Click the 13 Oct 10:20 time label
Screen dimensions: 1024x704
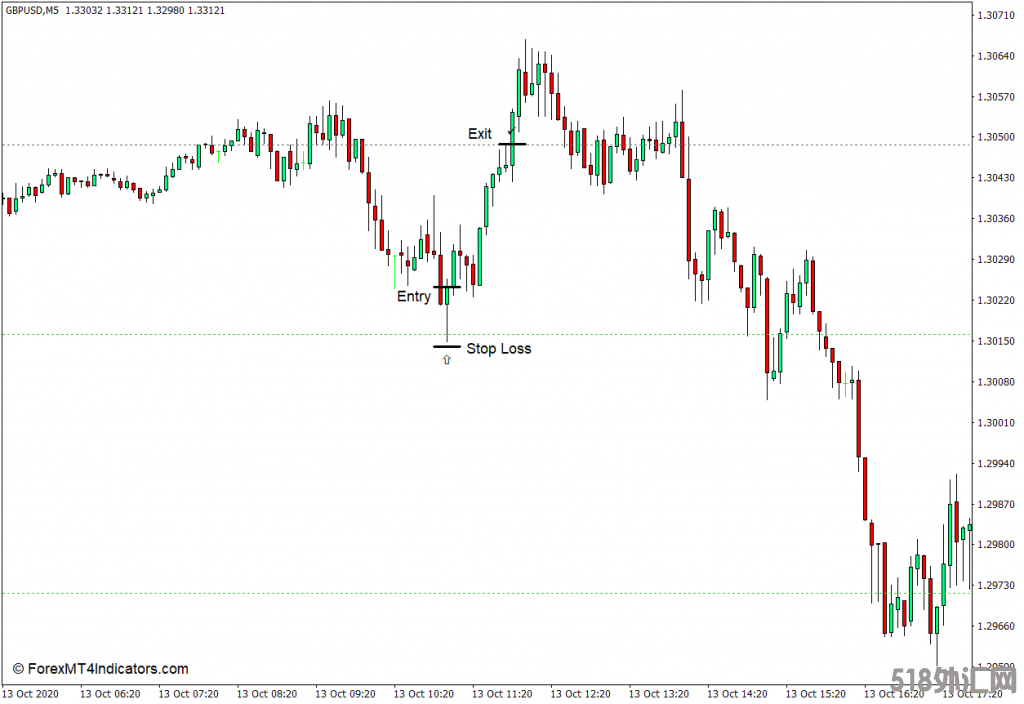pos(423,694)
